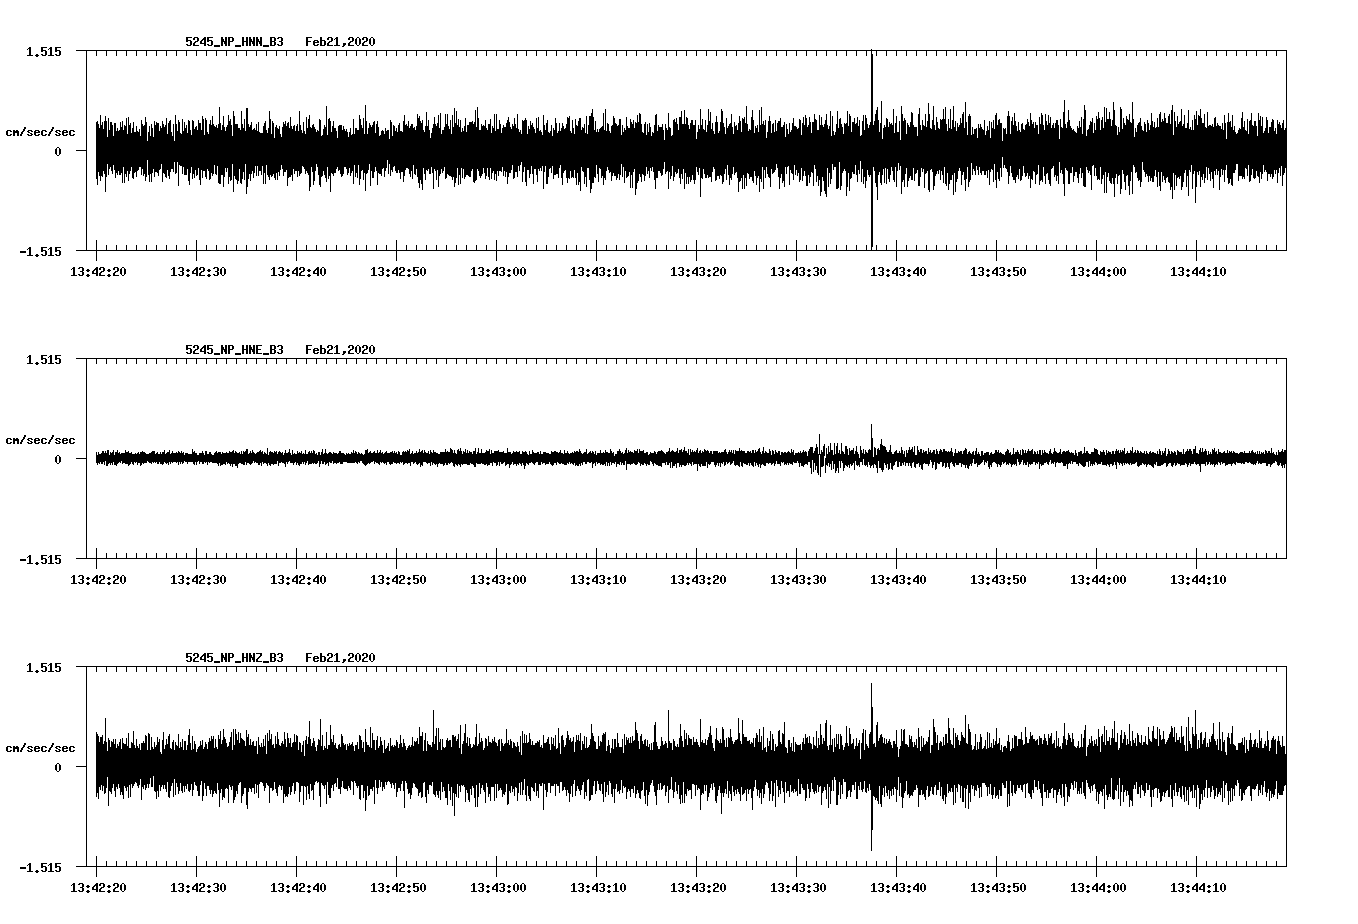Image resolution: width=1358 pixels, height=924 pixels.
Task: Click the 1.515 upper limit on HNZ axis
Action: point(43,667)
